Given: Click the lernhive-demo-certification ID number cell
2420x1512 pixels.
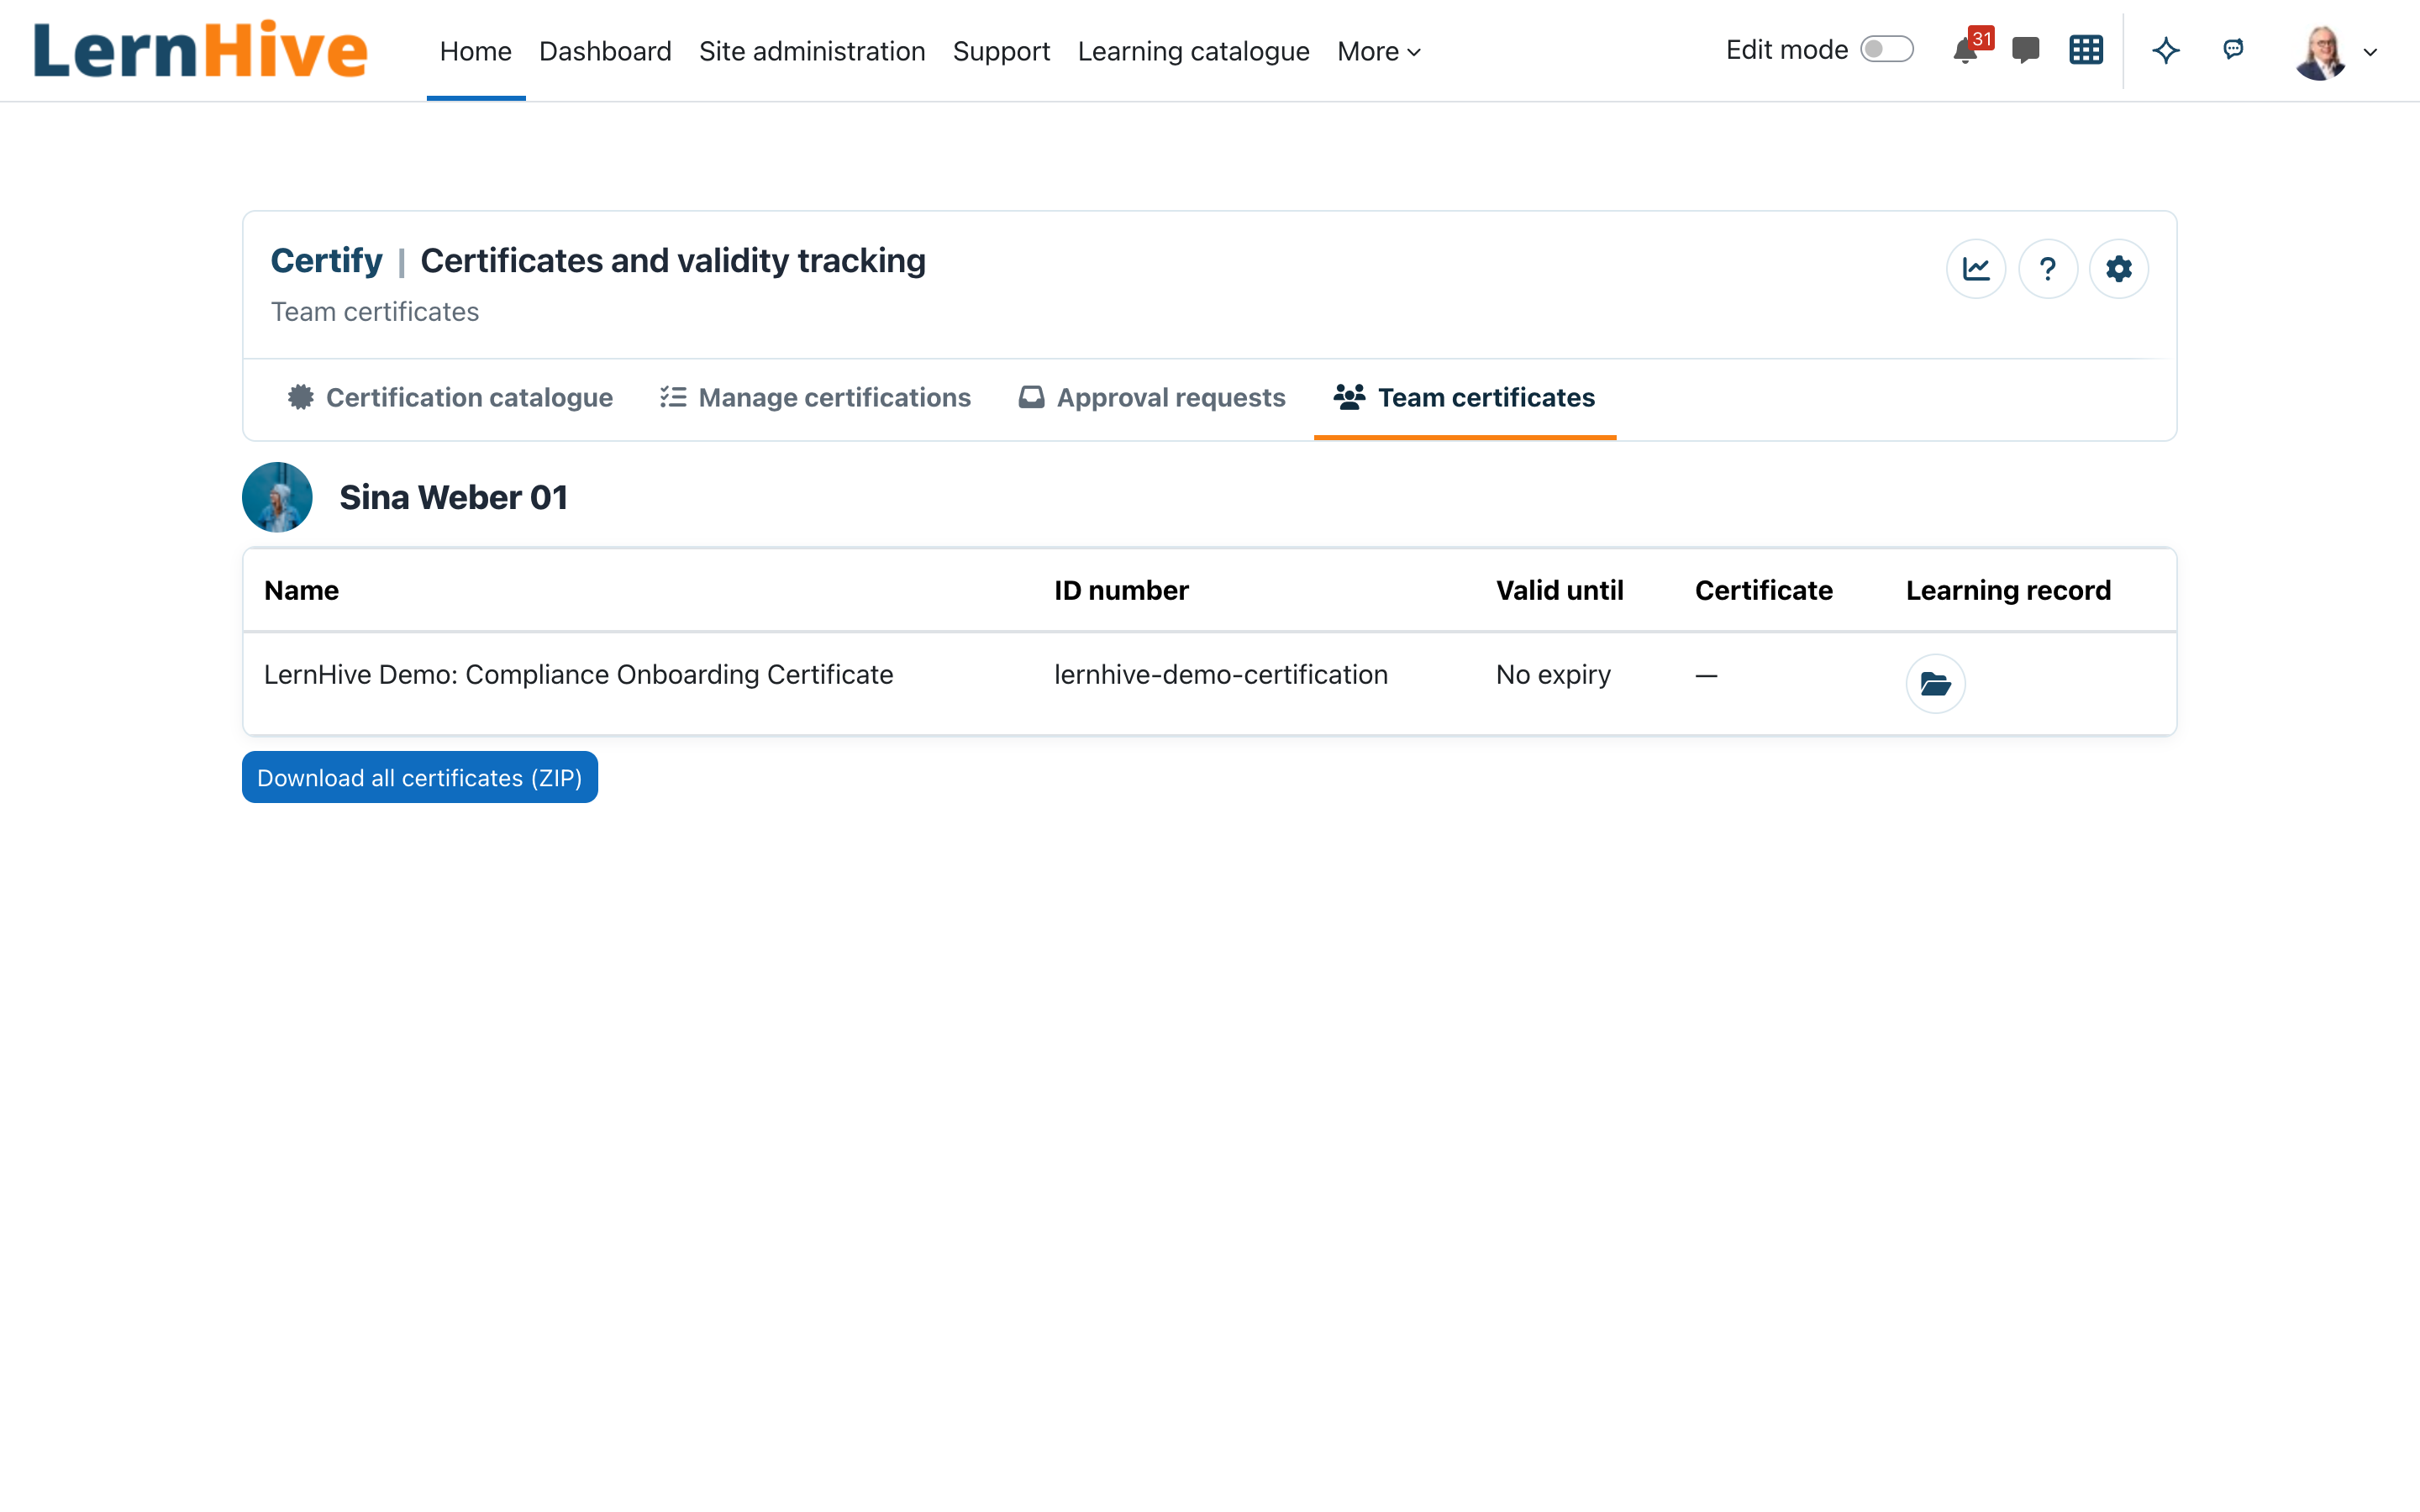Looking at the screenshot, I should (1220, 675).
